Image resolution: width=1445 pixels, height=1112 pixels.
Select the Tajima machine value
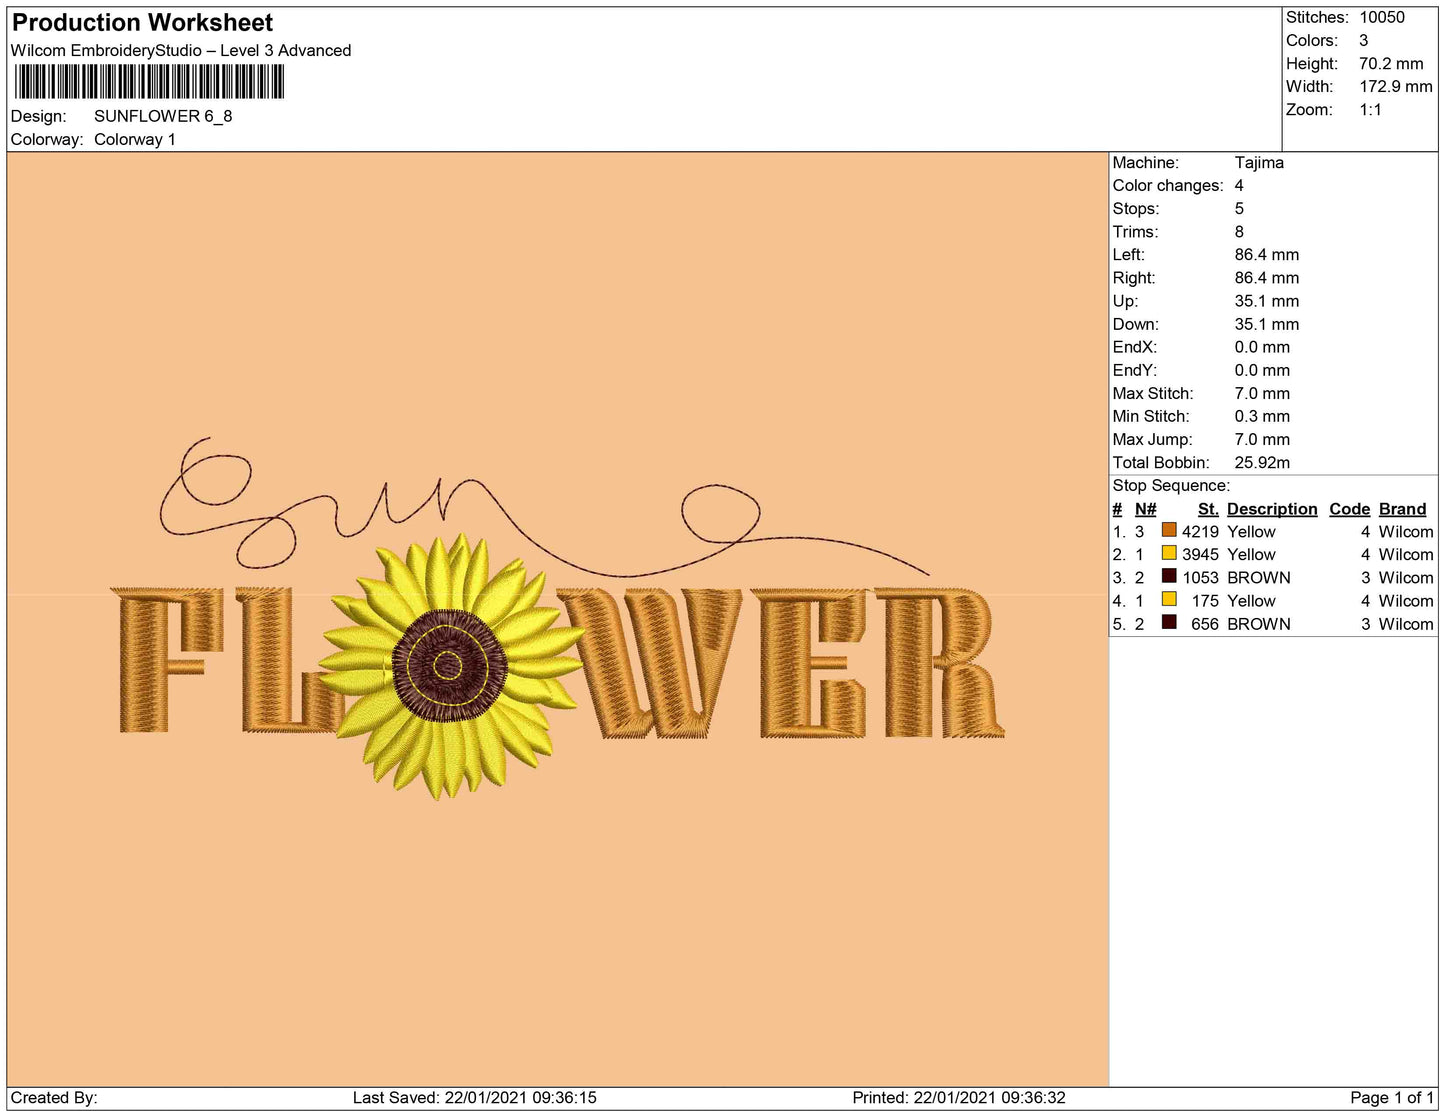(1258, 162)
